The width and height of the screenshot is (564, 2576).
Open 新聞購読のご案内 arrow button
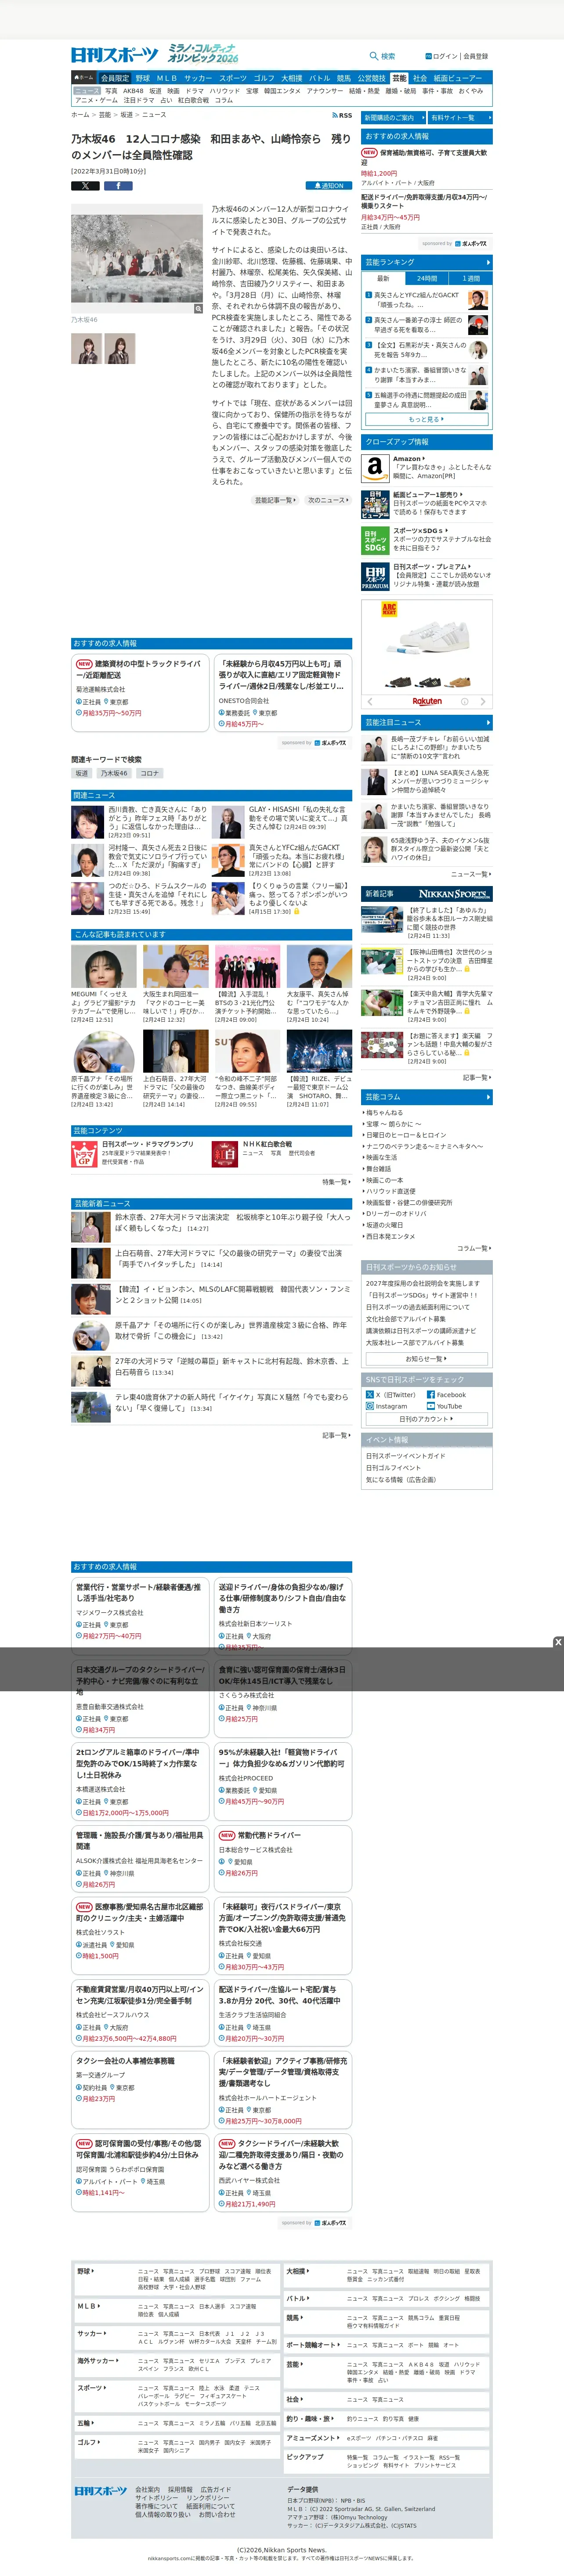(x=393, y=118)
